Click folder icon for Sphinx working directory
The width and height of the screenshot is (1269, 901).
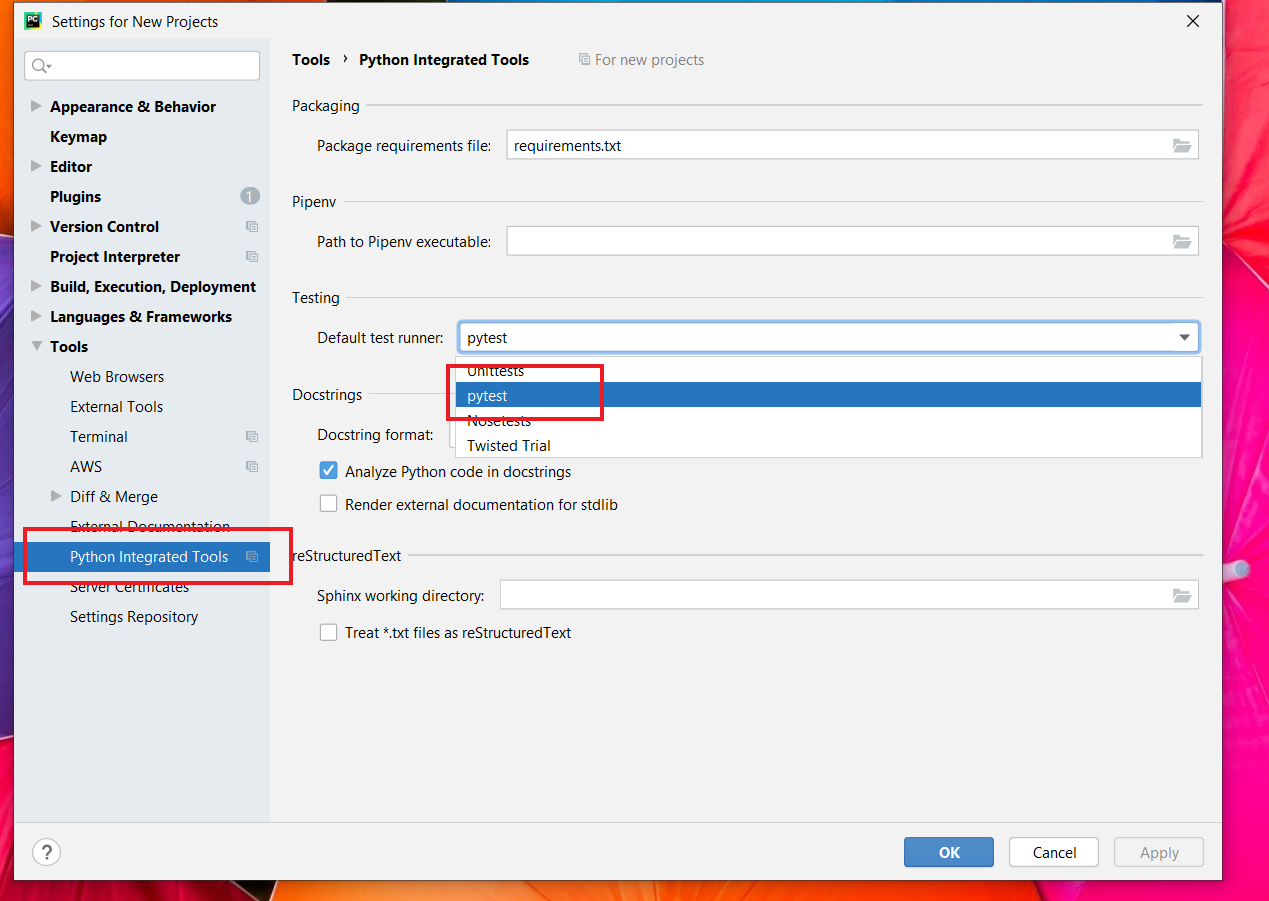point(1181,596)
